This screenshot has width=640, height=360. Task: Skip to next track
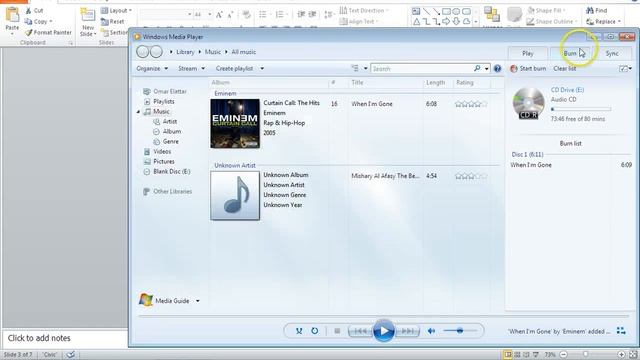click(408, 331)
